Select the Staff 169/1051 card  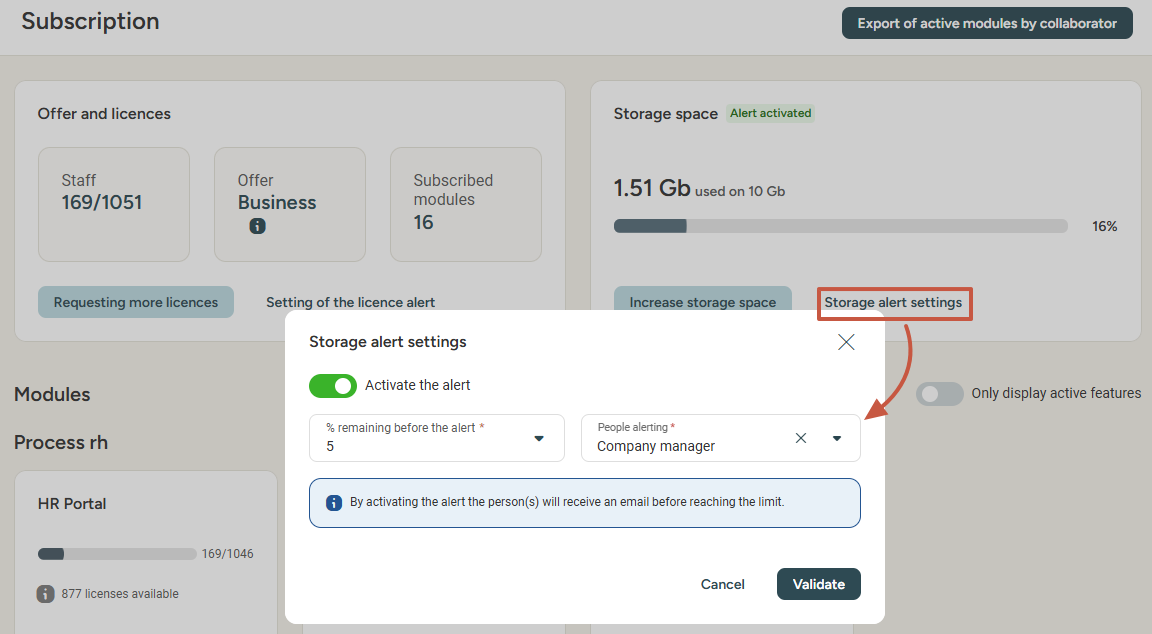[114, 204]
